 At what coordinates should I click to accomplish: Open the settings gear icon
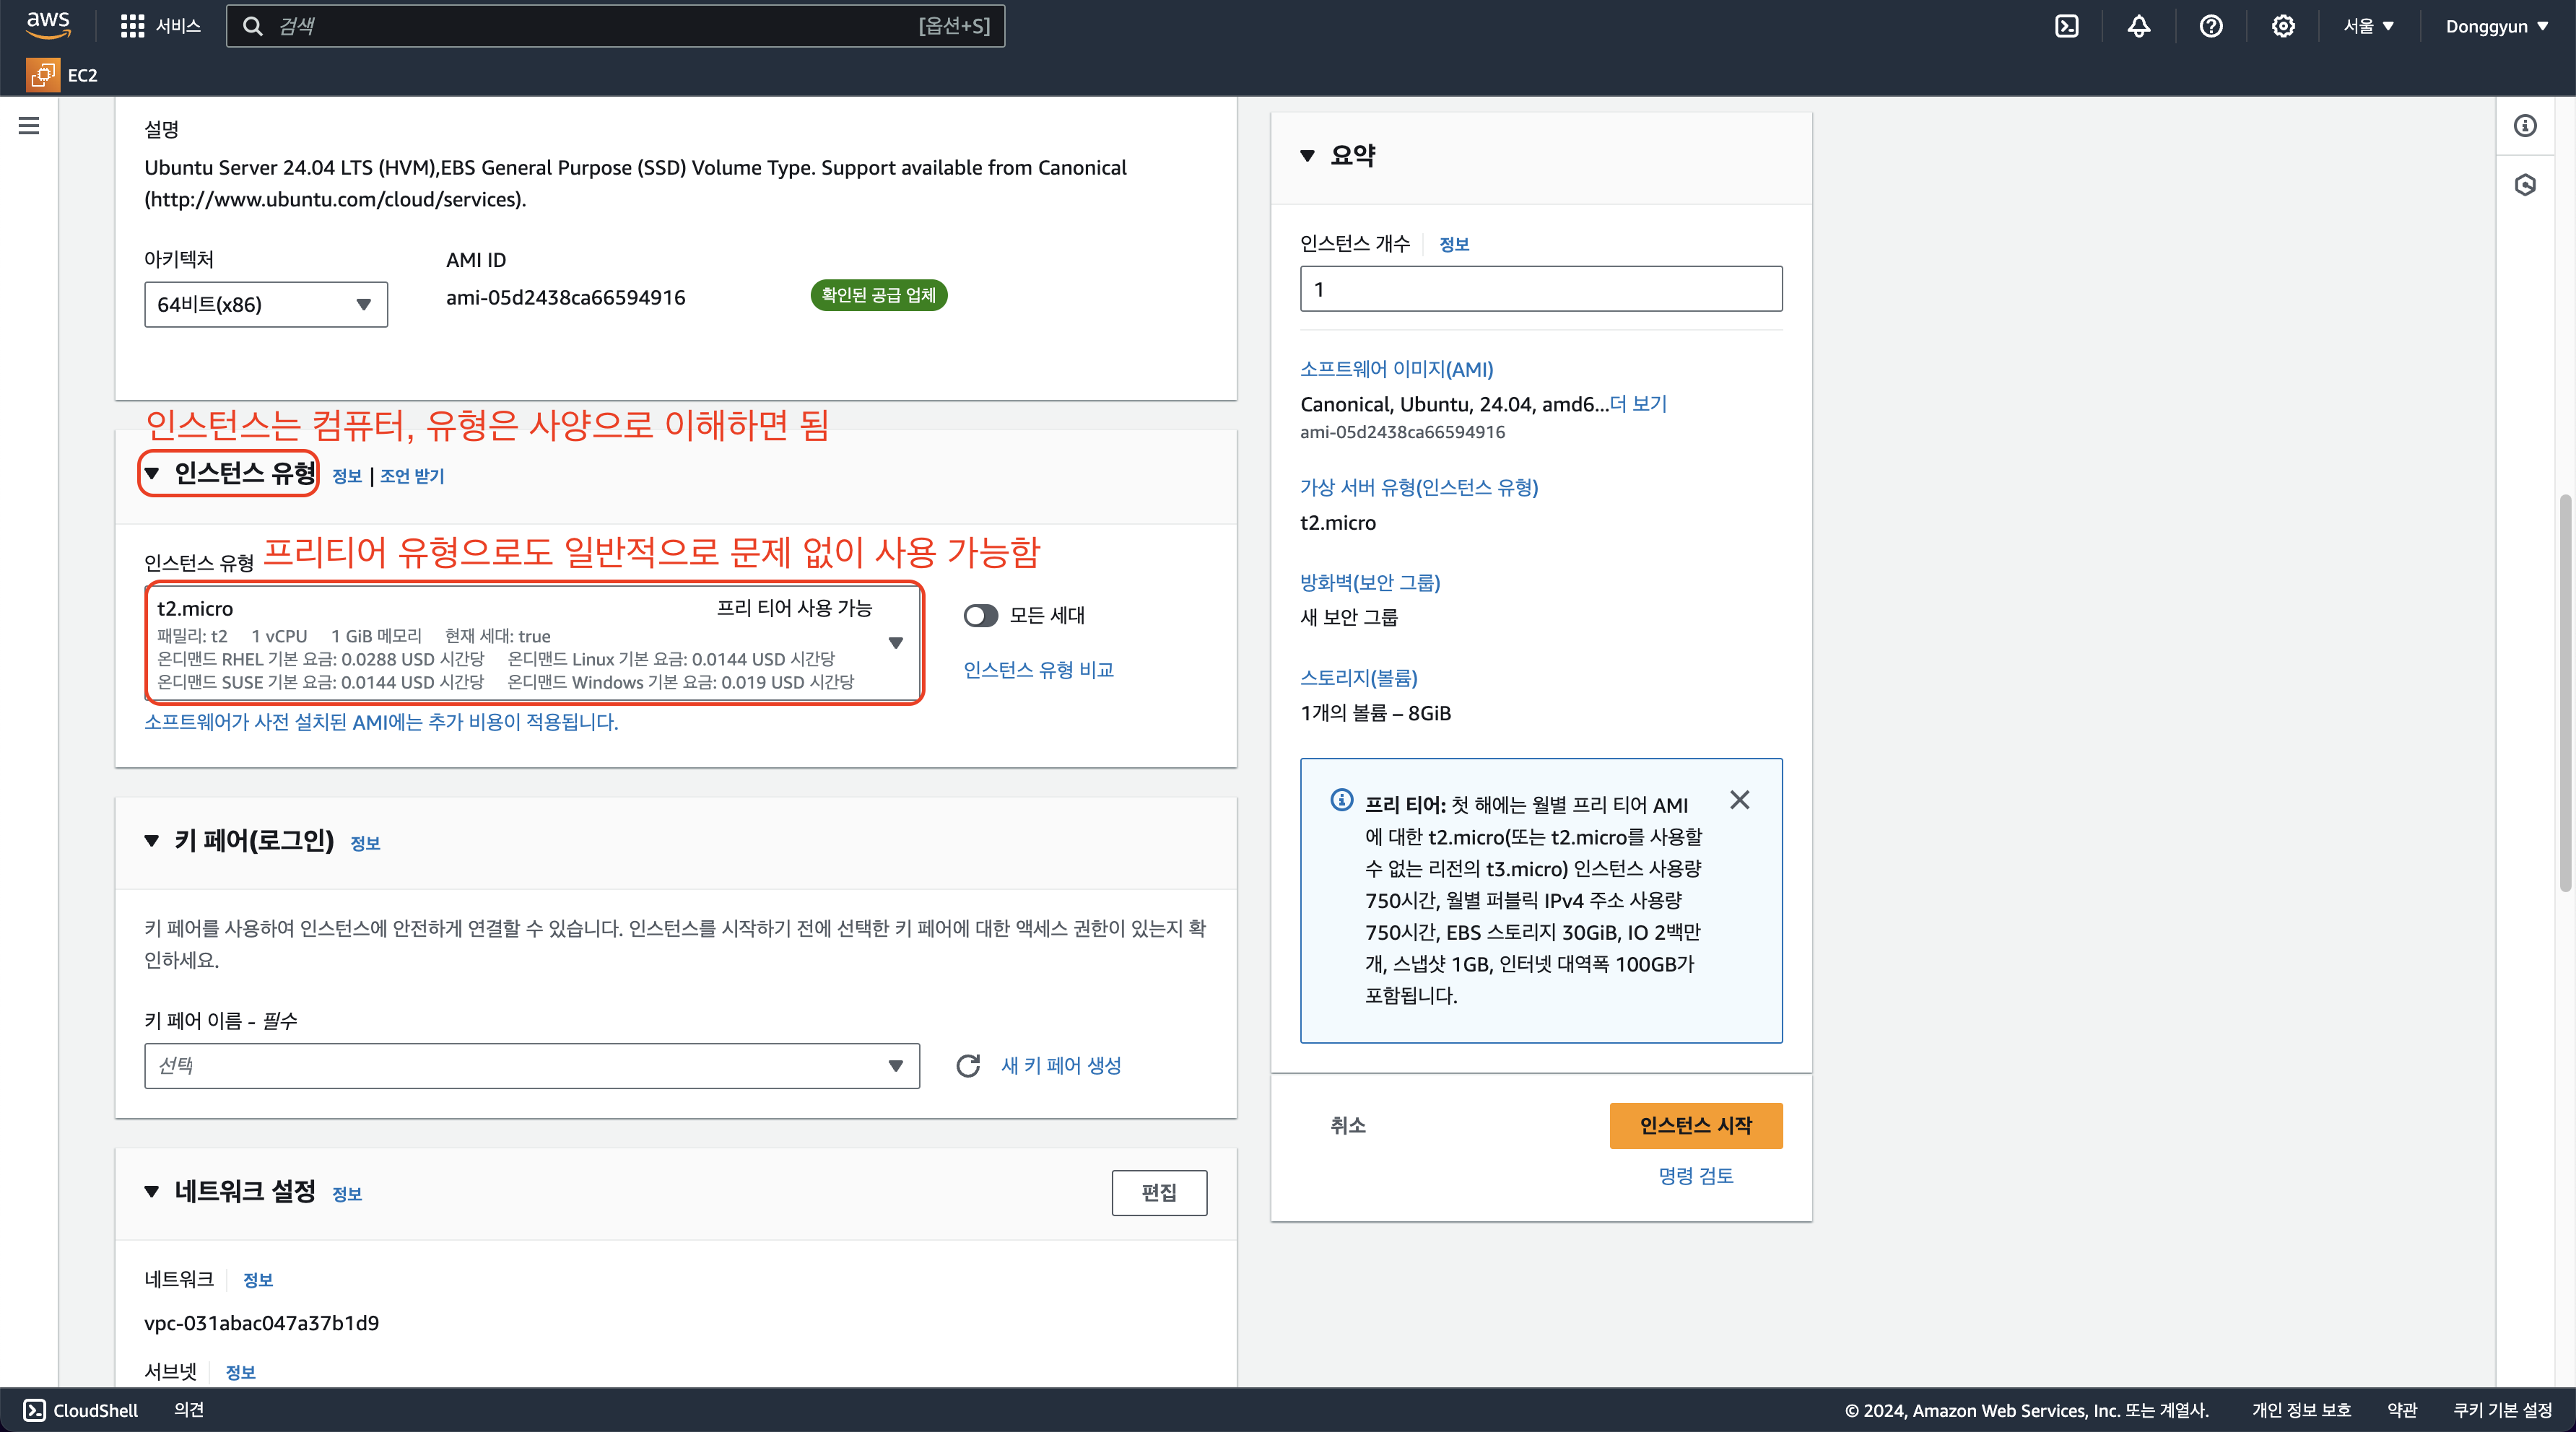pos(2282,26)
